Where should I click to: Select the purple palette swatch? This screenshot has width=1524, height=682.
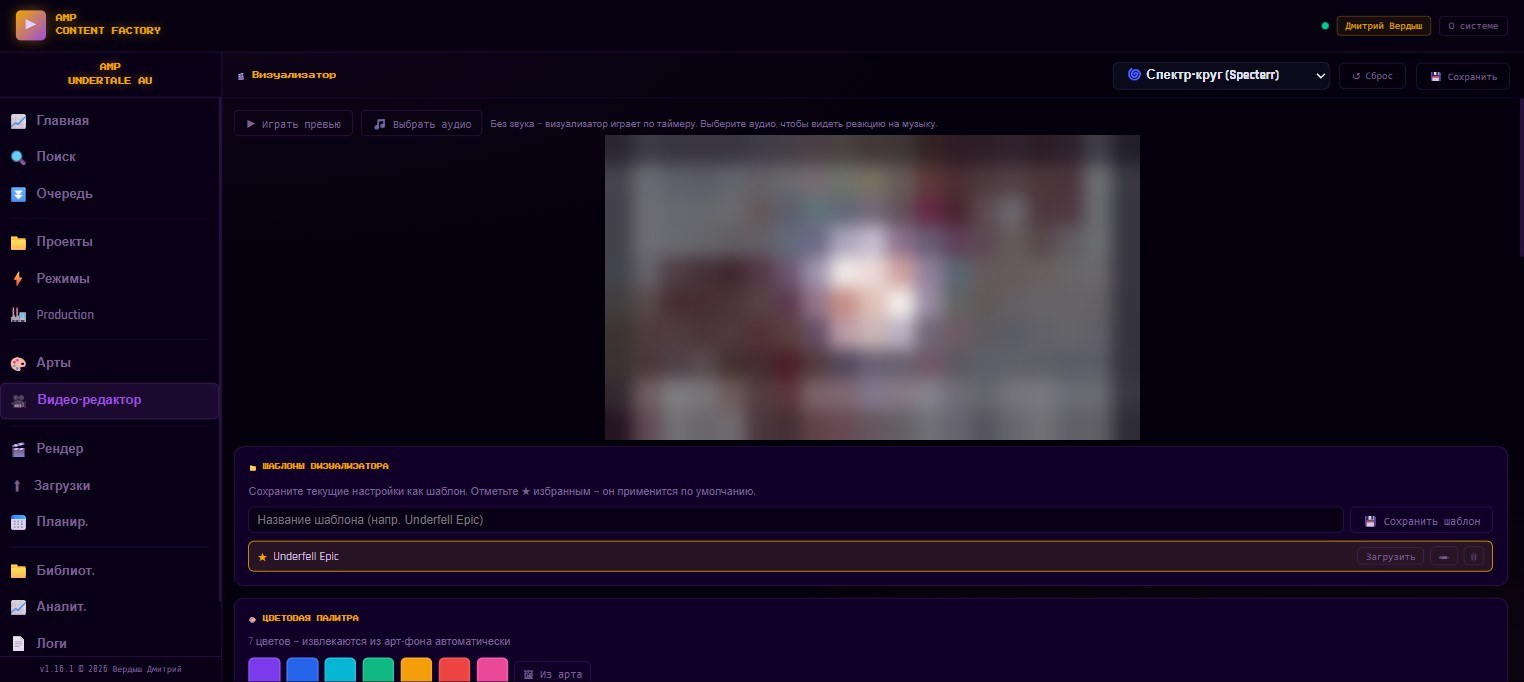coord(264,670)
